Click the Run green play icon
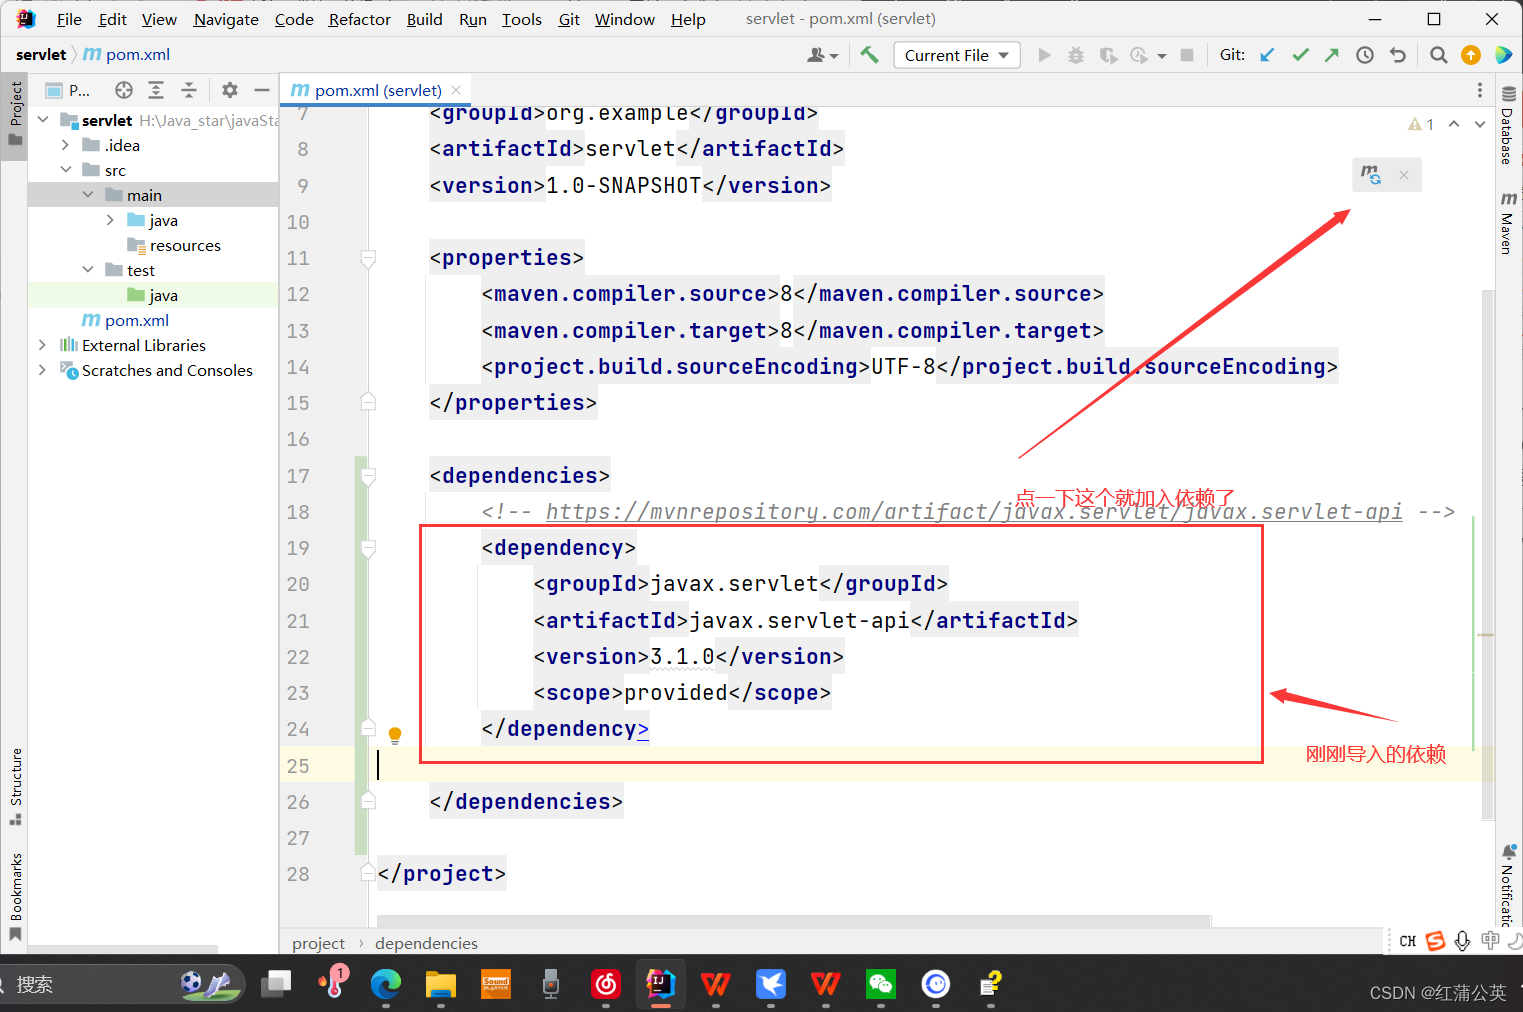Screen dimensions: 1523x1012 1045,55
